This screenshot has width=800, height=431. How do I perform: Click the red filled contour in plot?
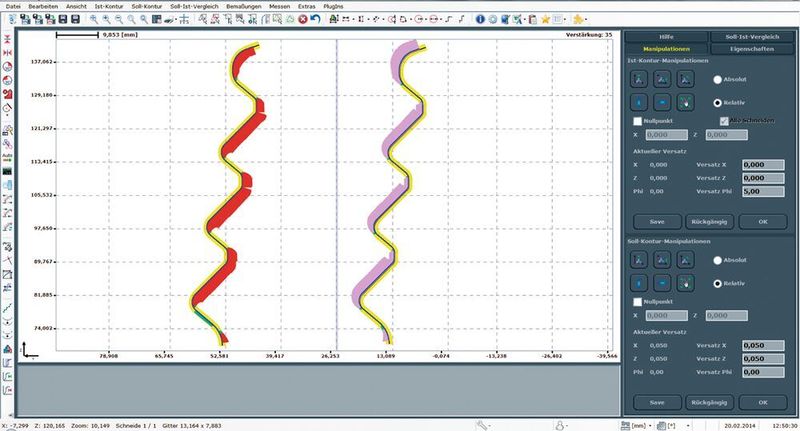coord(236,139)
